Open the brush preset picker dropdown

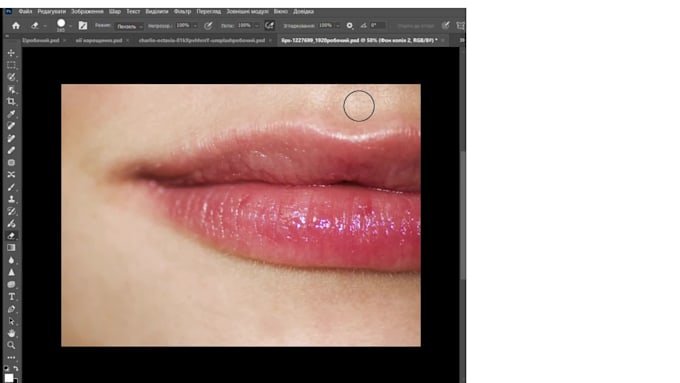70,26
